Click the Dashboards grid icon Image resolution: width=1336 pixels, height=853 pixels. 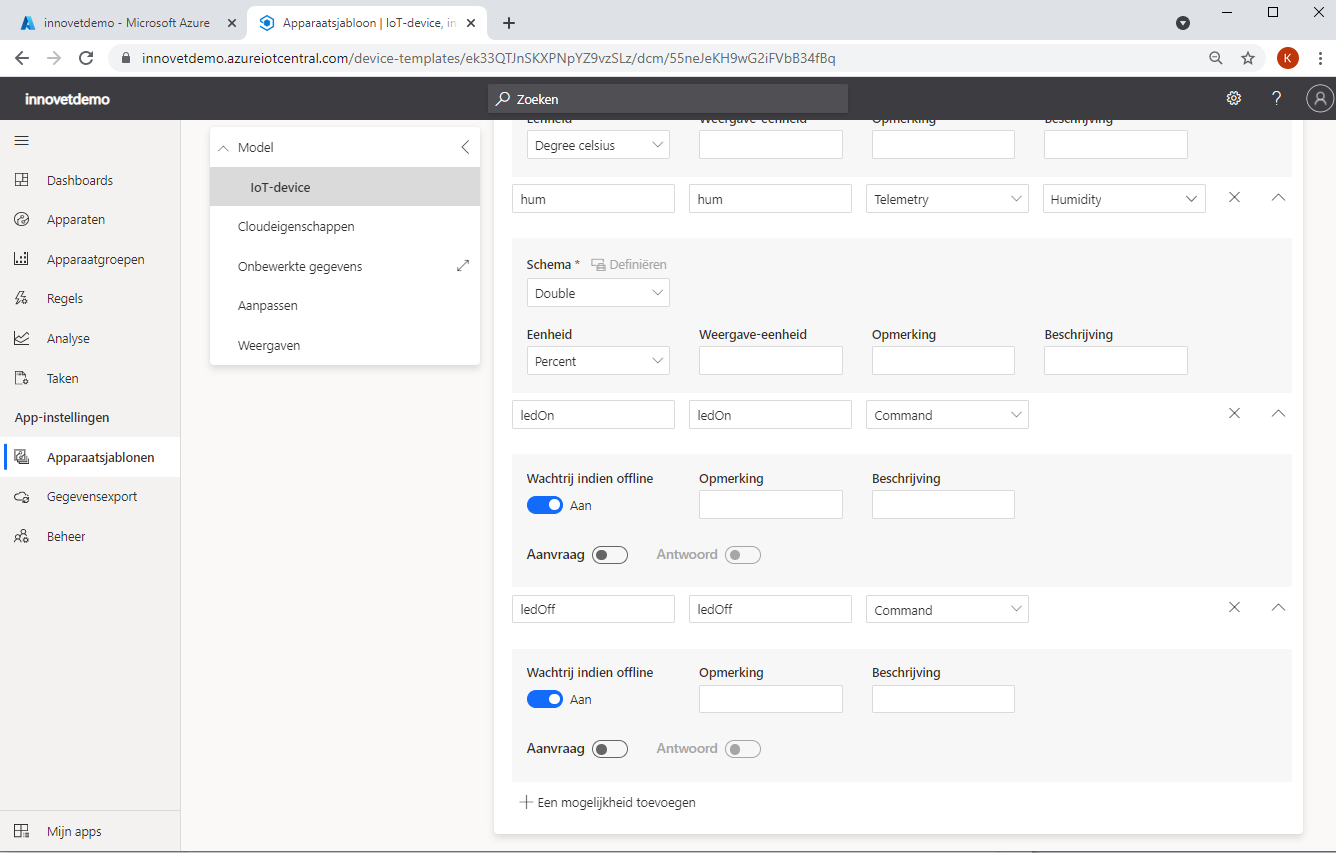[x=22, y=180]
